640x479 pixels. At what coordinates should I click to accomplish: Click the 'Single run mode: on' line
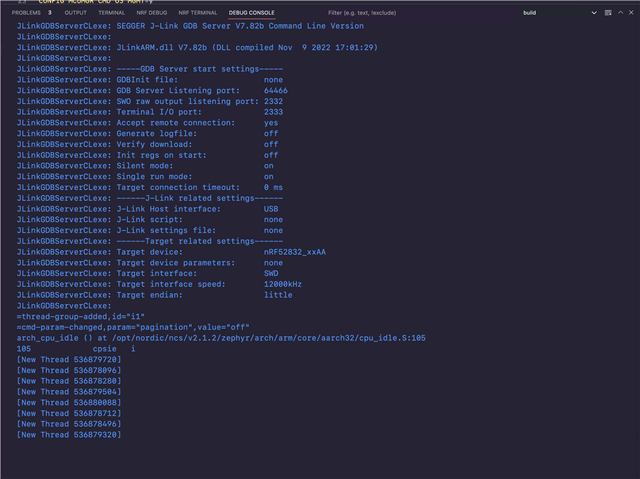(145, 176)
